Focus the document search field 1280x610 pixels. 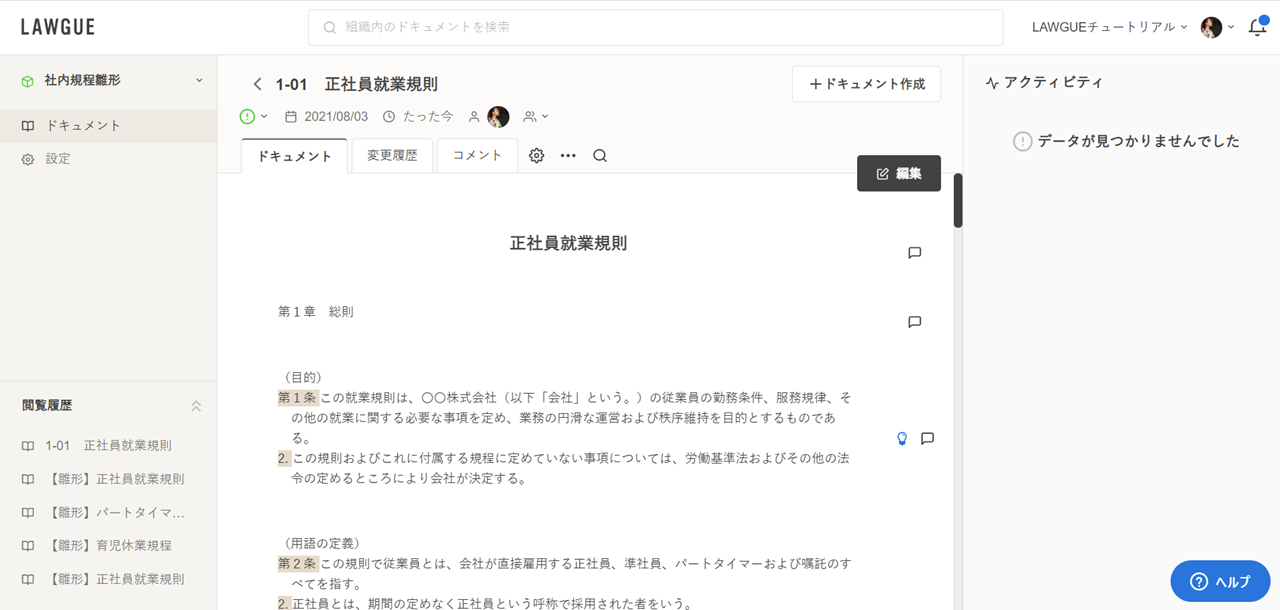[655, 27]
